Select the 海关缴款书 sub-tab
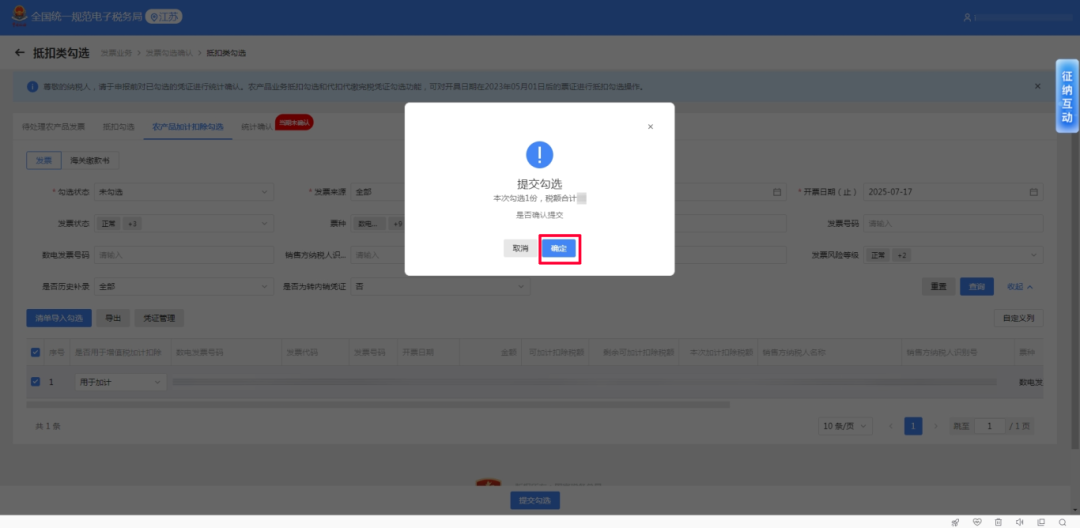The width and height of the screenshot is (1080, 528). pyautogui.click(x=90, y=160)
